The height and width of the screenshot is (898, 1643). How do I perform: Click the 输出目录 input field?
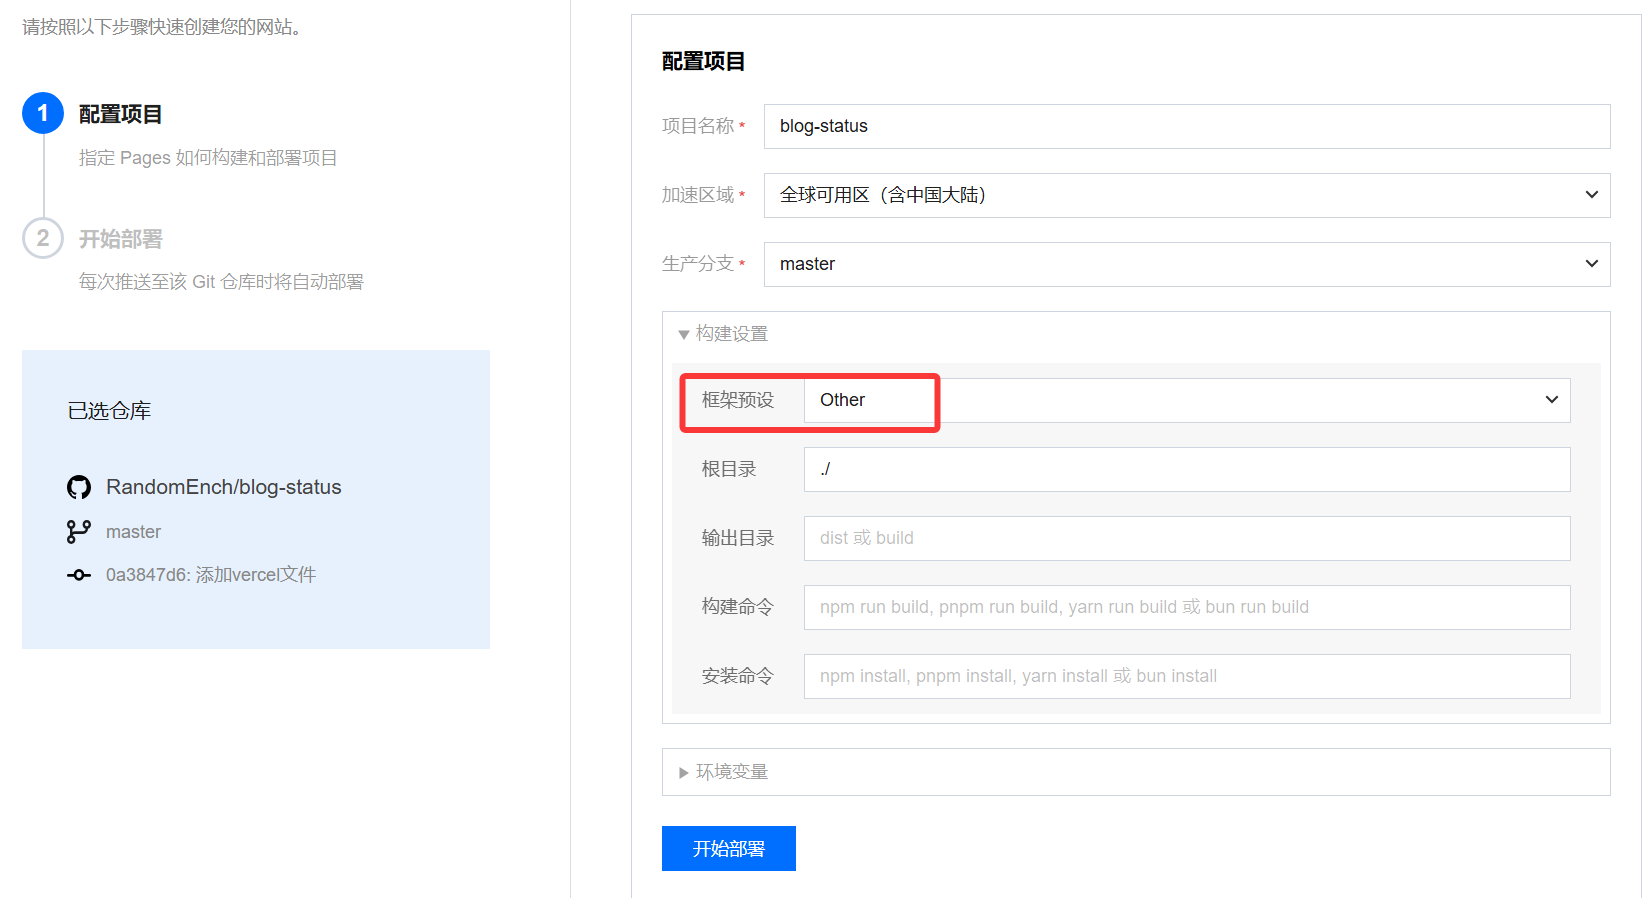pos(1186,538)
